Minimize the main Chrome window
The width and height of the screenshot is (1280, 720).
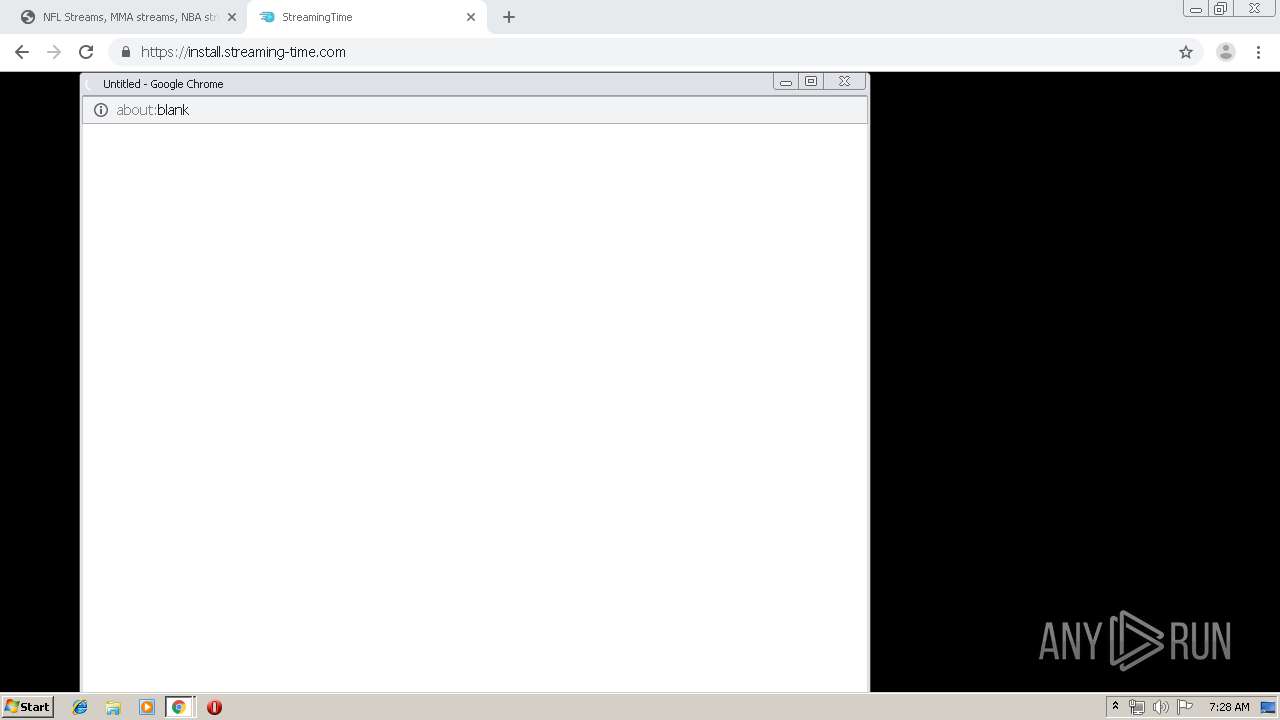(1196, 9)
